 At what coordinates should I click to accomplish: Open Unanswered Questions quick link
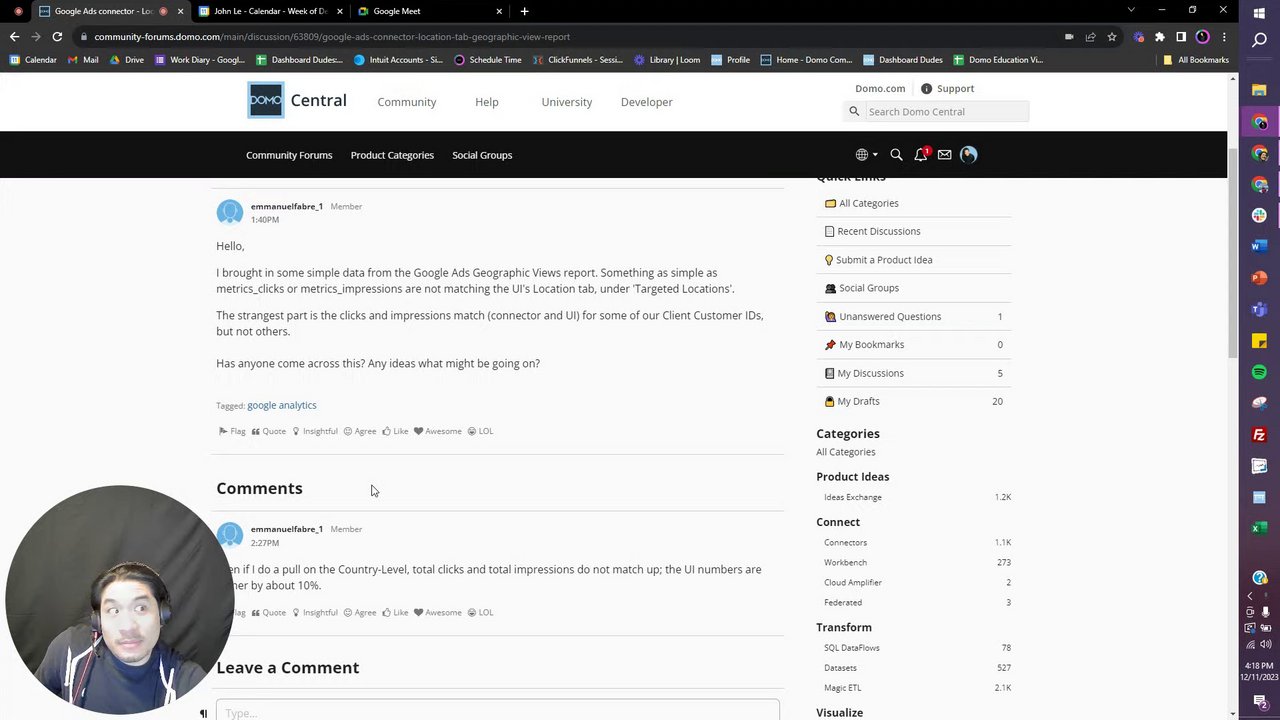pyautogui.click(x=882, y=316)
